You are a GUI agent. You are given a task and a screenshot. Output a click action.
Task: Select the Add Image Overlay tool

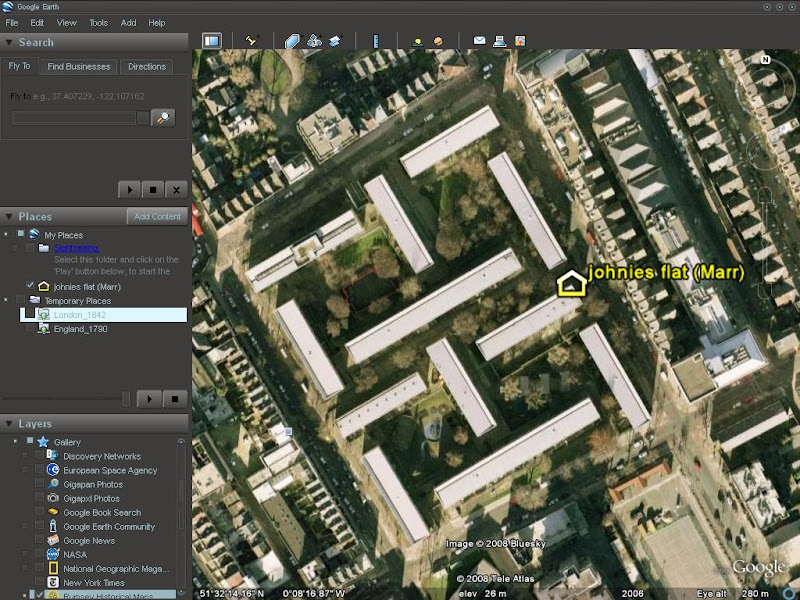tap(335, 41)
